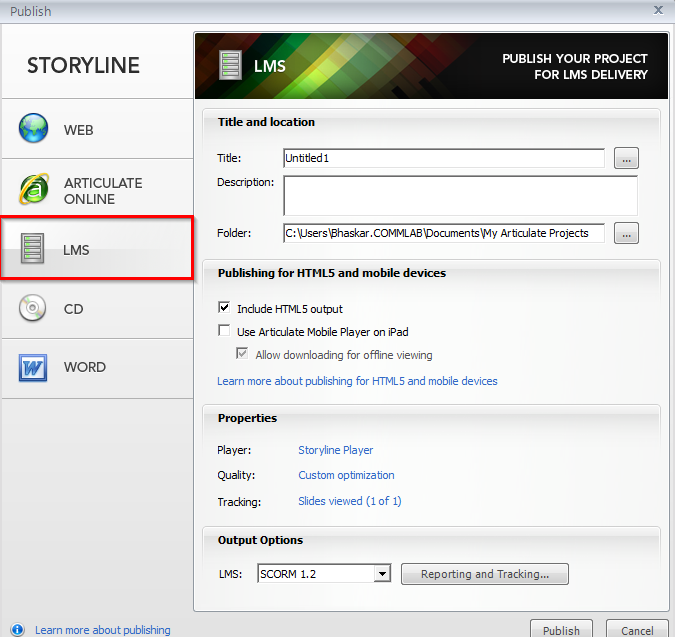Click the Articulate Online icon
Image resolution: width=675 pixels, height=637 pixels.
34,189
